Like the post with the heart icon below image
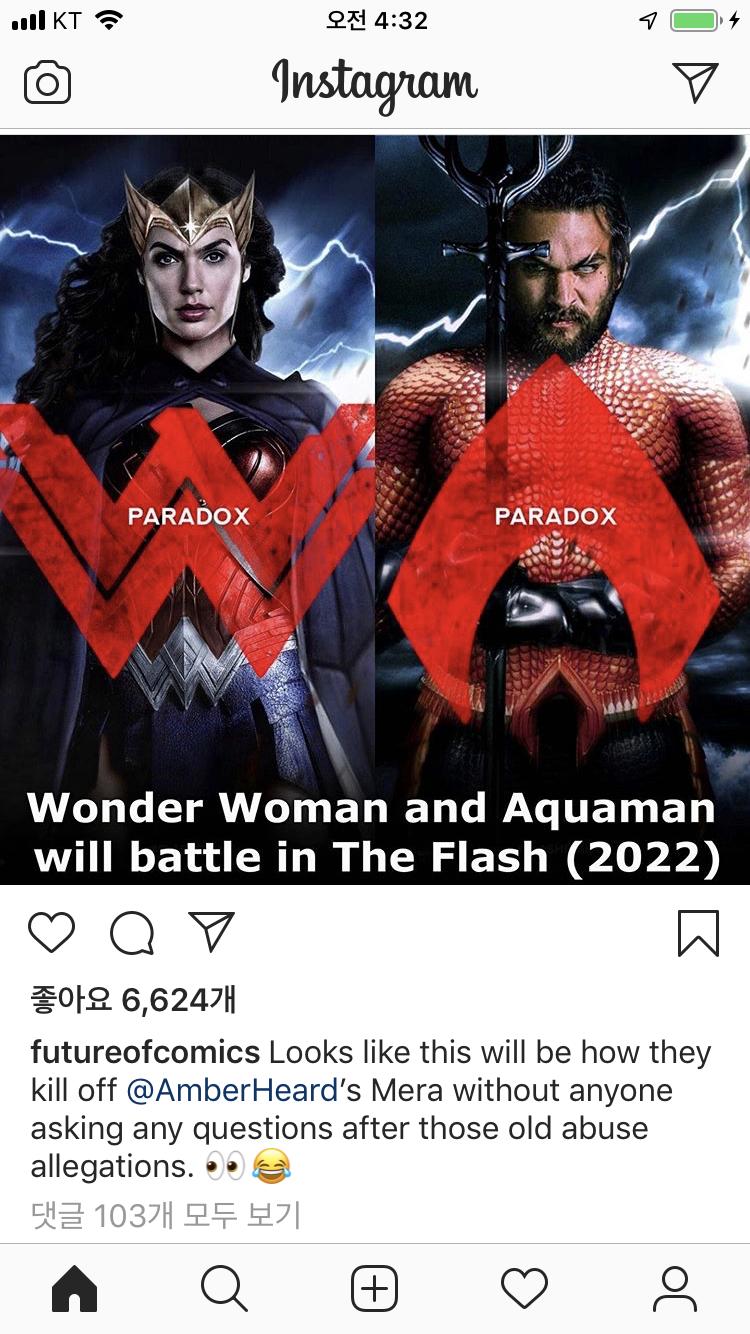Image resolution: width=750 pixels, height=1334 pixels. coord(51,933)
